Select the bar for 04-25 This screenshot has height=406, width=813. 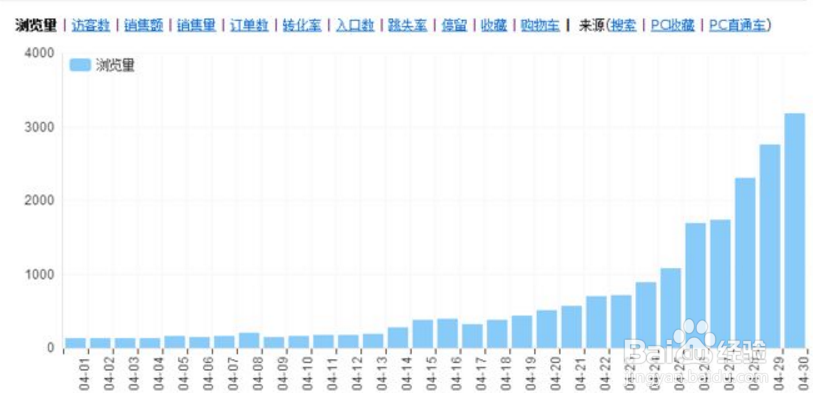(670, 308)
